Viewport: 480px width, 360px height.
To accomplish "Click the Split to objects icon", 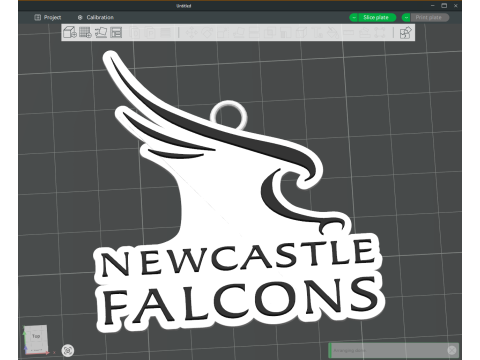I will 135,32.
